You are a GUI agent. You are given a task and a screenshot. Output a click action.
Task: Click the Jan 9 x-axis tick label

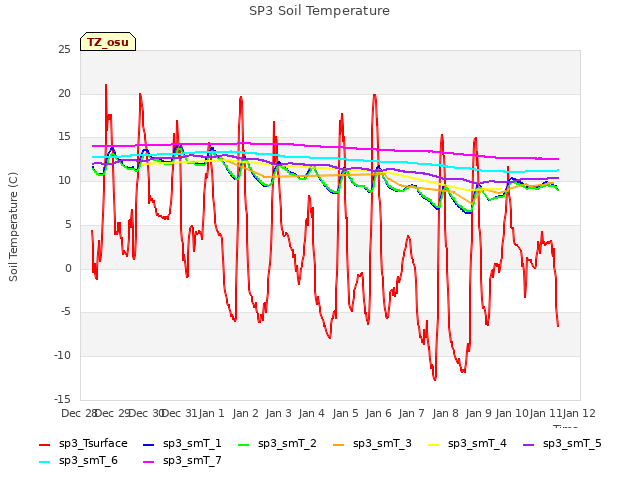479,413
